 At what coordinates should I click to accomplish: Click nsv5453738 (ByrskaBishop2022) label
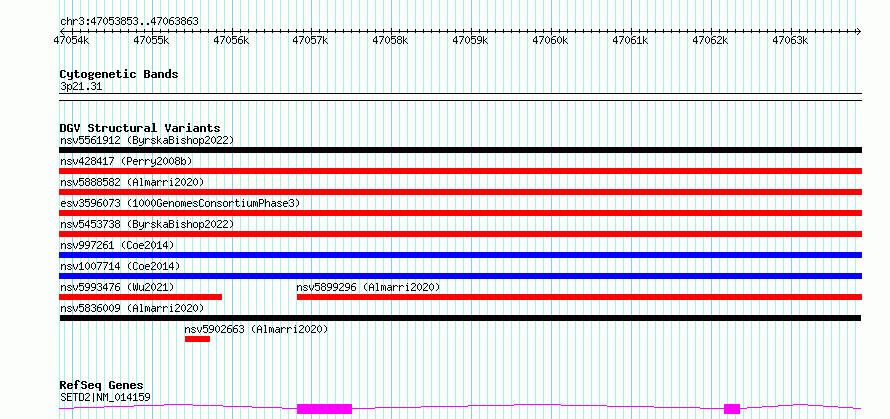click(146, 224)
